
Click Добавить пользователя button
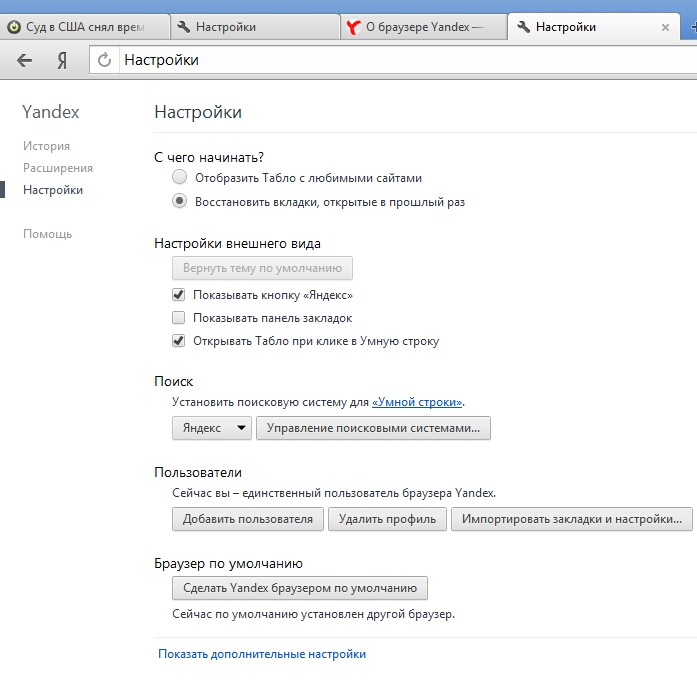click(248, 519)
